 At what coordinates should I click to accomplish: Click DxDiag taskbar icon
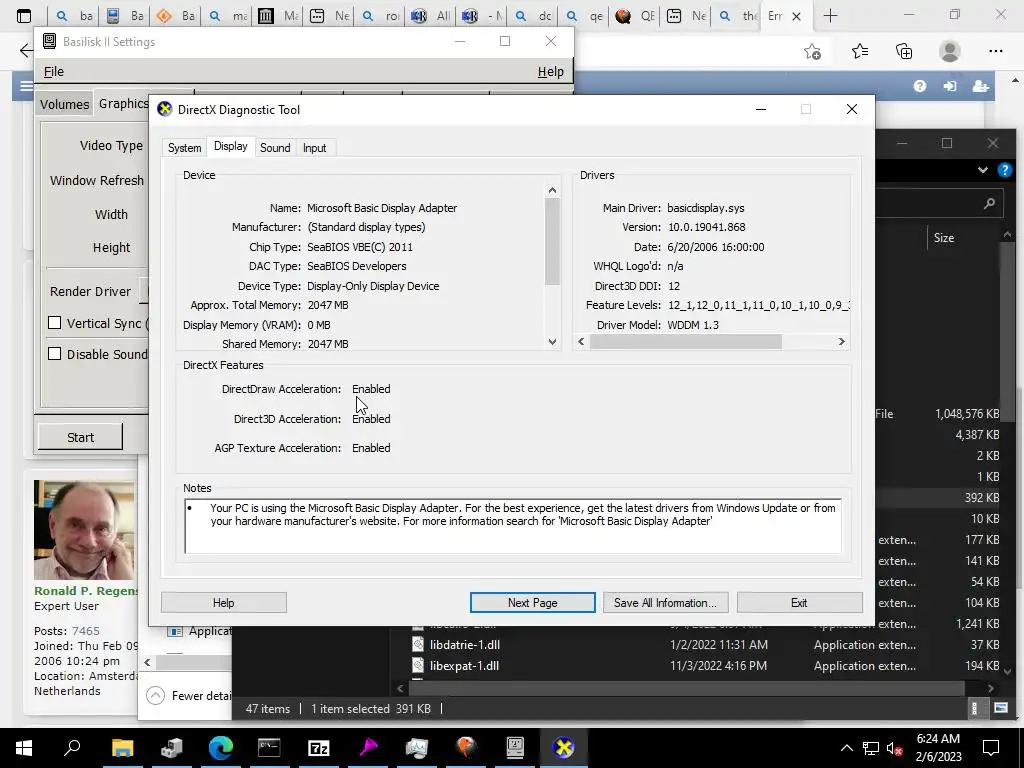click(x=564, y=748)
